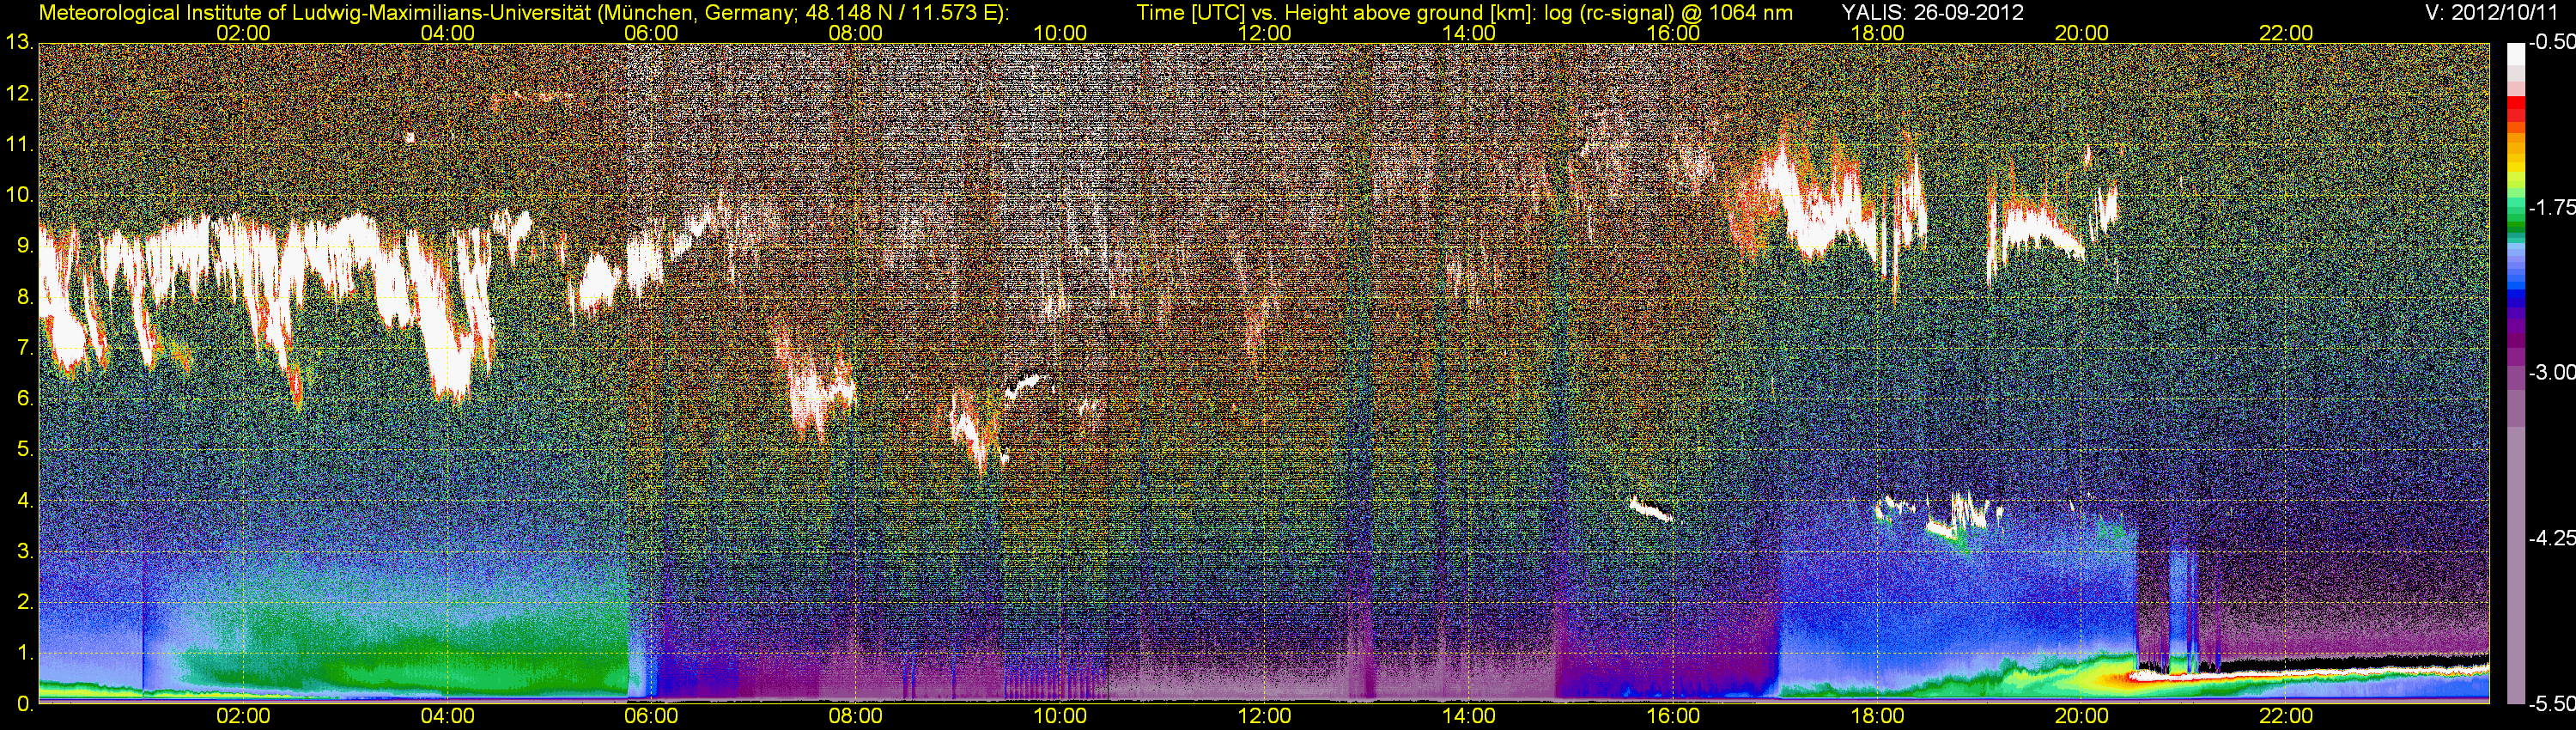Image resolution: width=2576 pixels, height=730 pixels.
Task: Click the 22:00 label on the lower time axis
Action: pos(2286,717)
